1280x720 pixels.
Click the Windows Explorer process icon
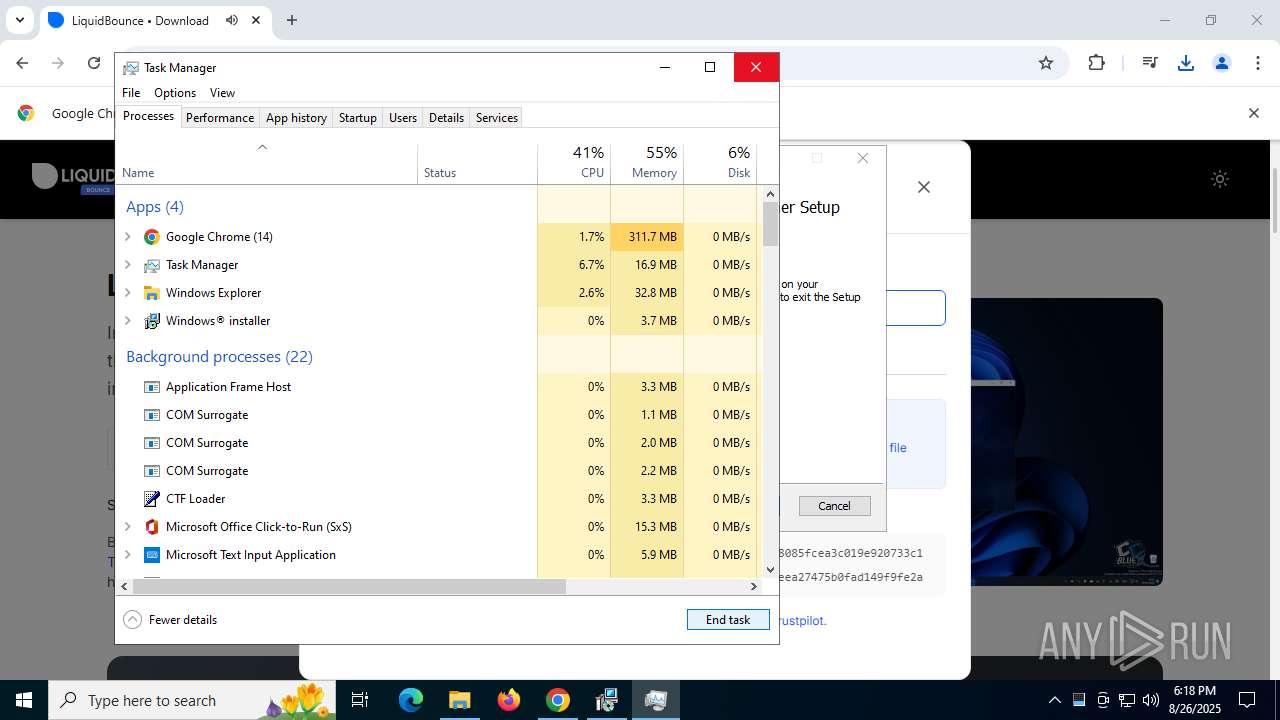click(152, 293)
